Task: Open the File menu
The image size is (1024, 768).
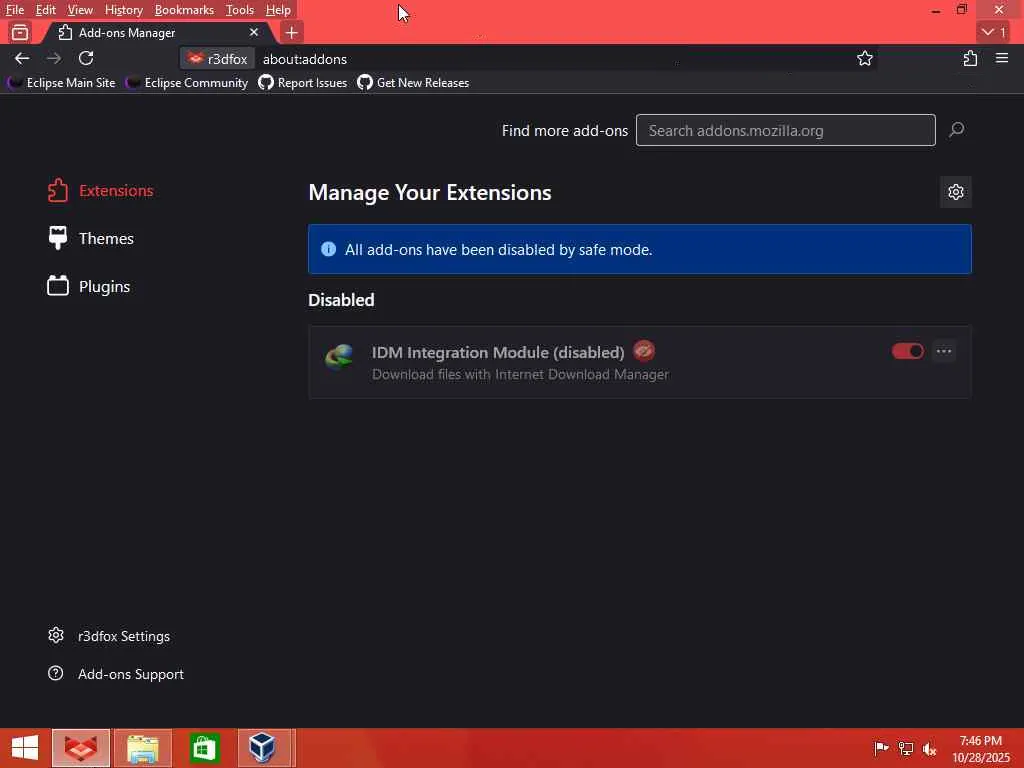Action: (14, 10)
